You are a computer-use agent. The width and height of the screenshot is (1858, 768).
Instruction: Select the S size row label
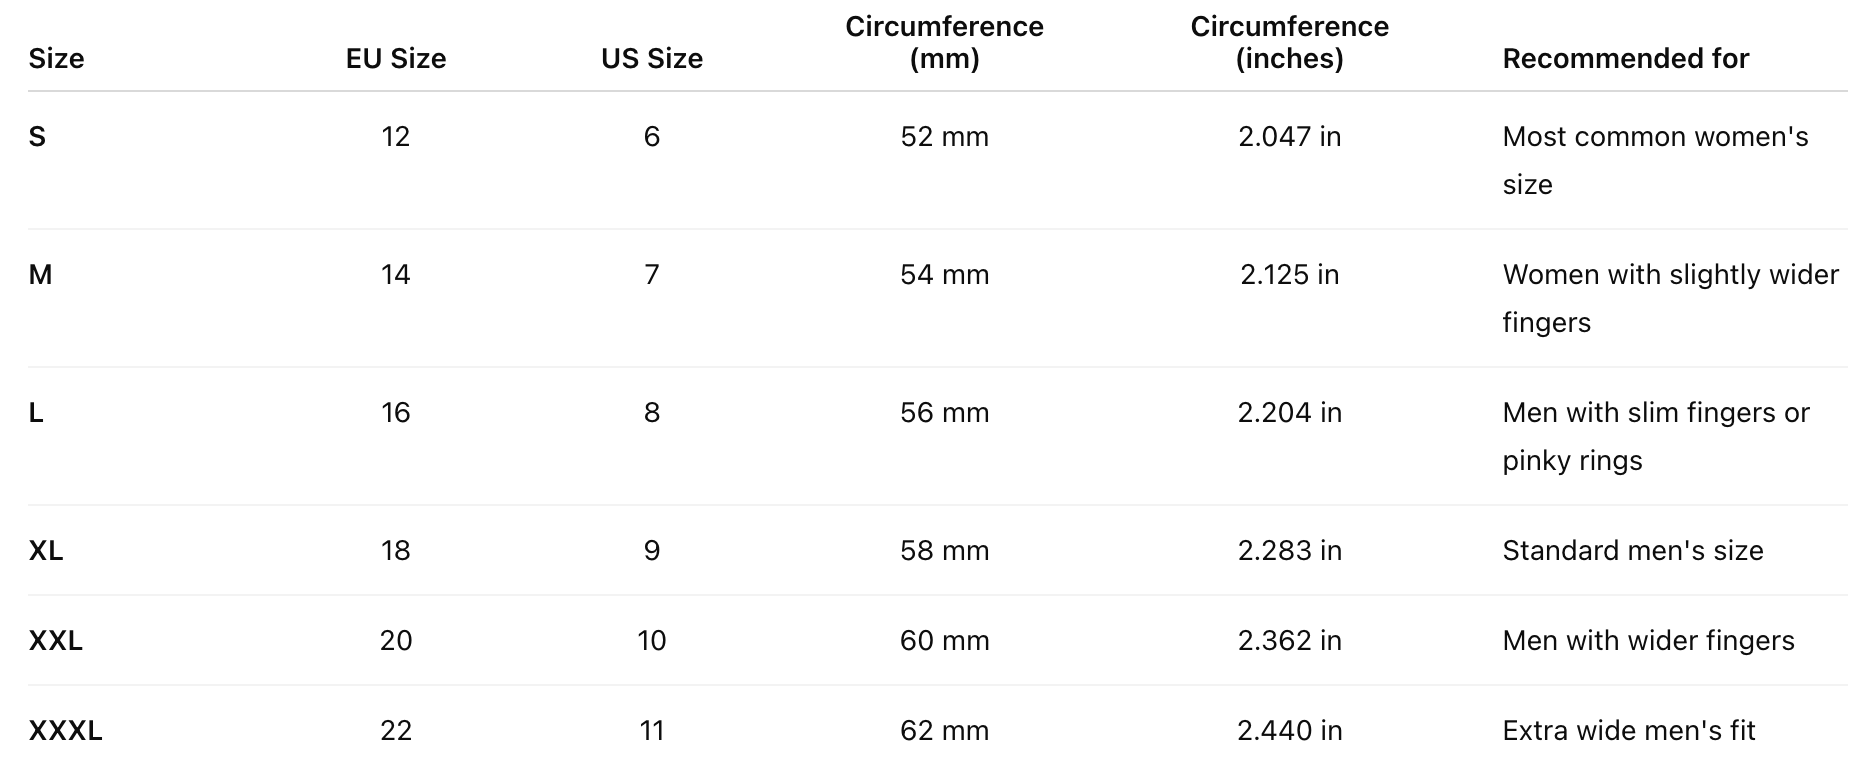coord(37,137)
